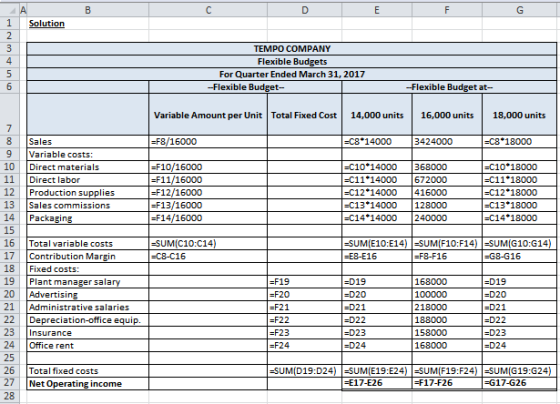Select row 8 header

(x=9, y=141)
